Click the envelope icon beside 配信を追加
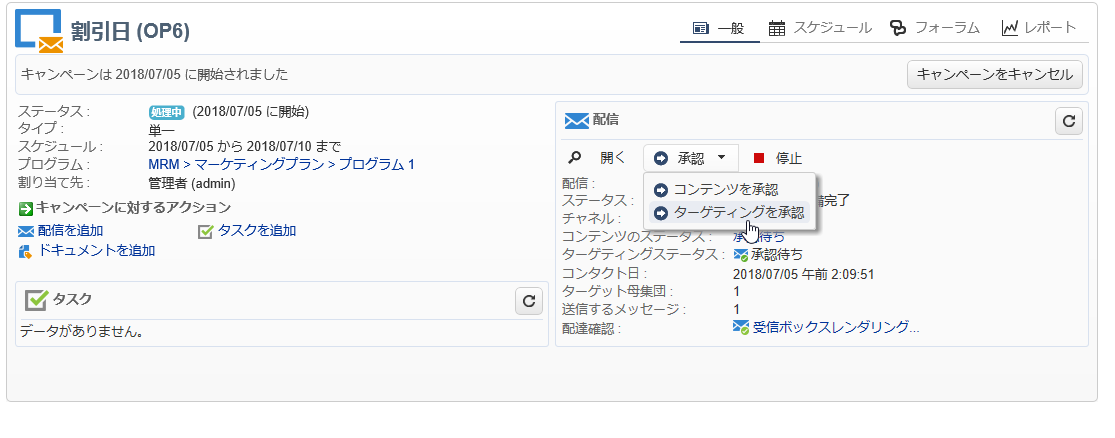 26,231
